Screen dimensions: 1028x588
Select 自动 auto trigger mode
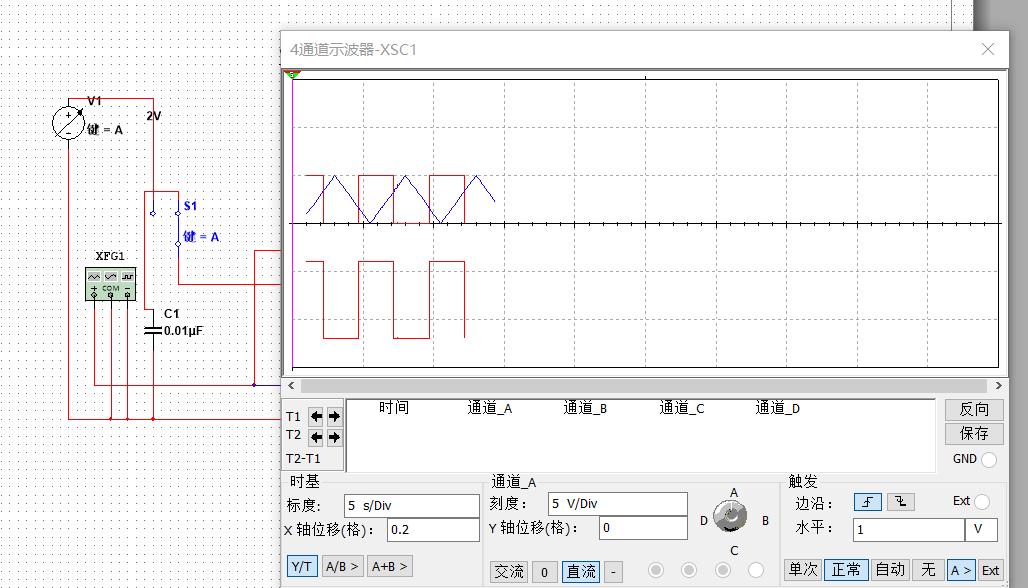click(x=890, y=570)
